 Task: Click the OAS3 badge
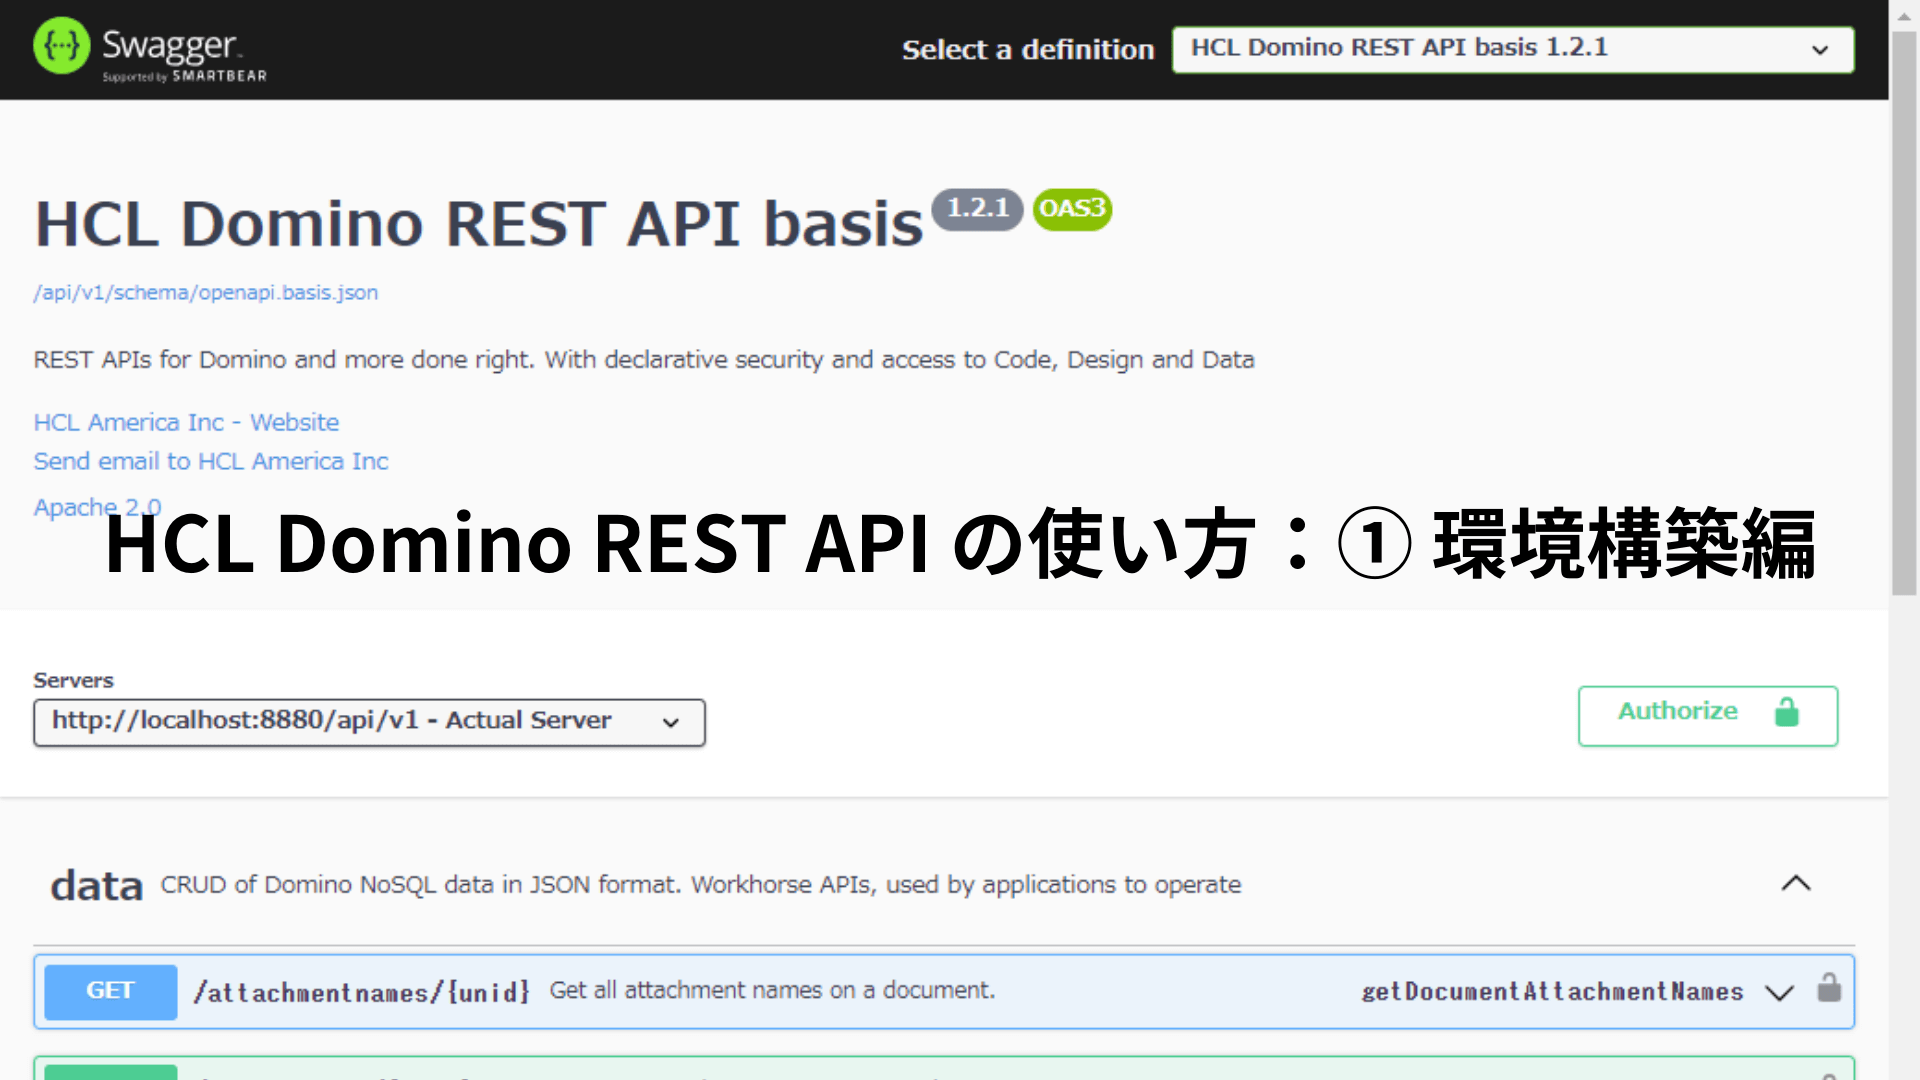click(1072, 209)
